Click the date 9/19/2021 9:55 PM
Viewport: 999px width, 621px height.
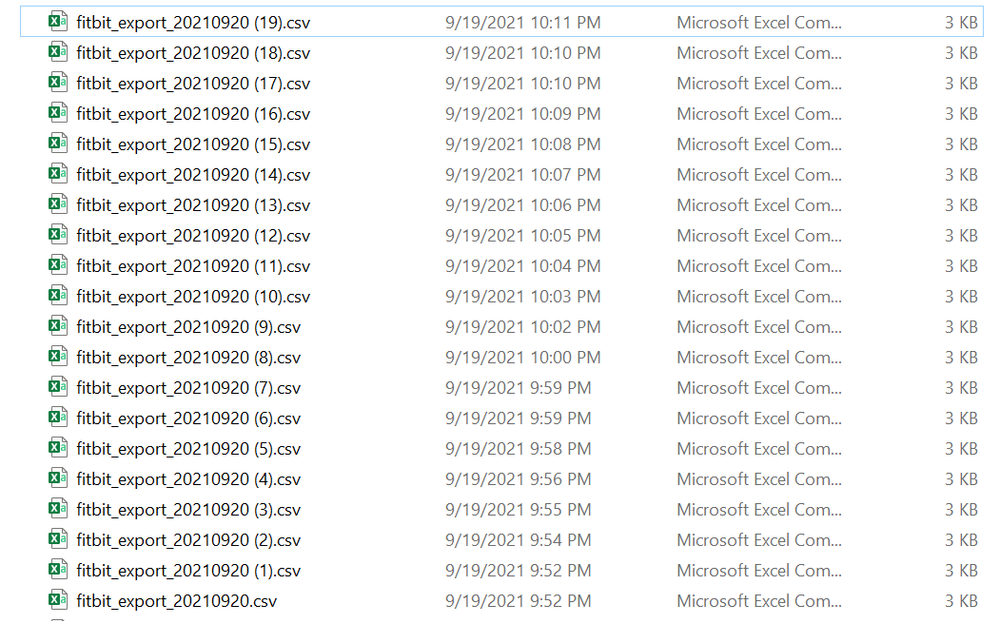[x=518, y=510]
